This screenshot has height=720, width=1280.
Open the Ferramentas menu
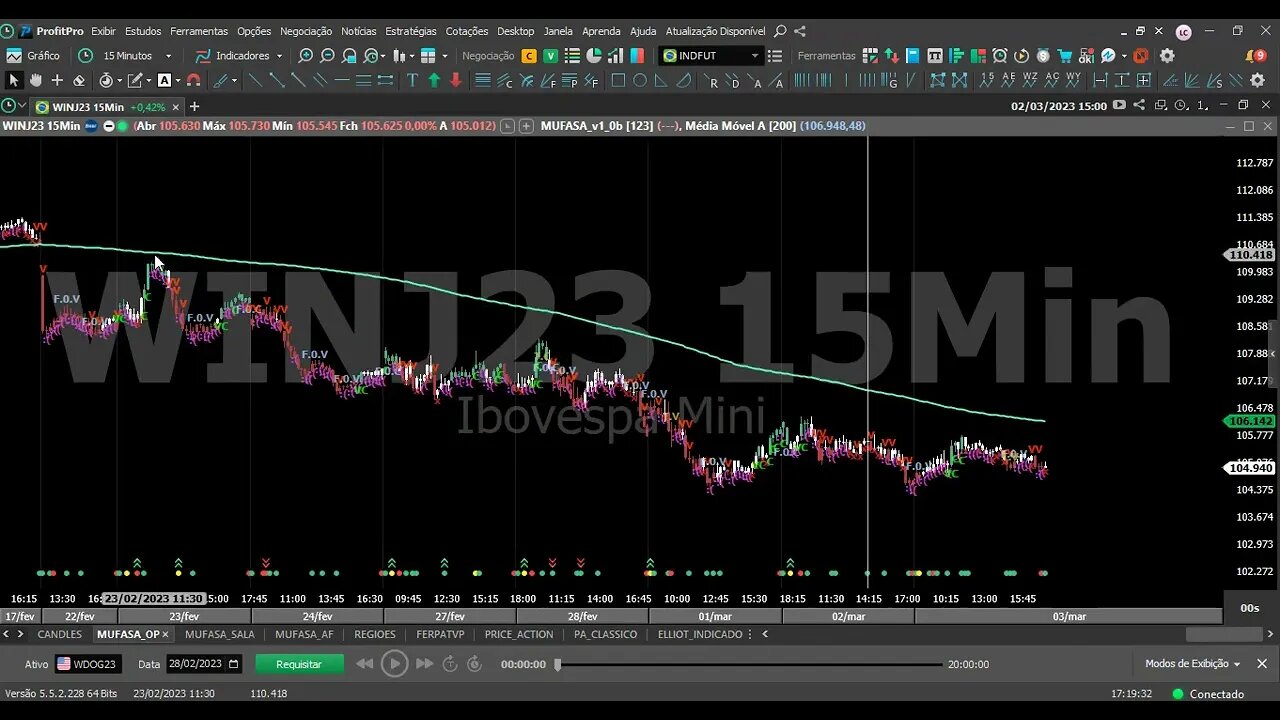pyautogui.click(x=199, y=31)
